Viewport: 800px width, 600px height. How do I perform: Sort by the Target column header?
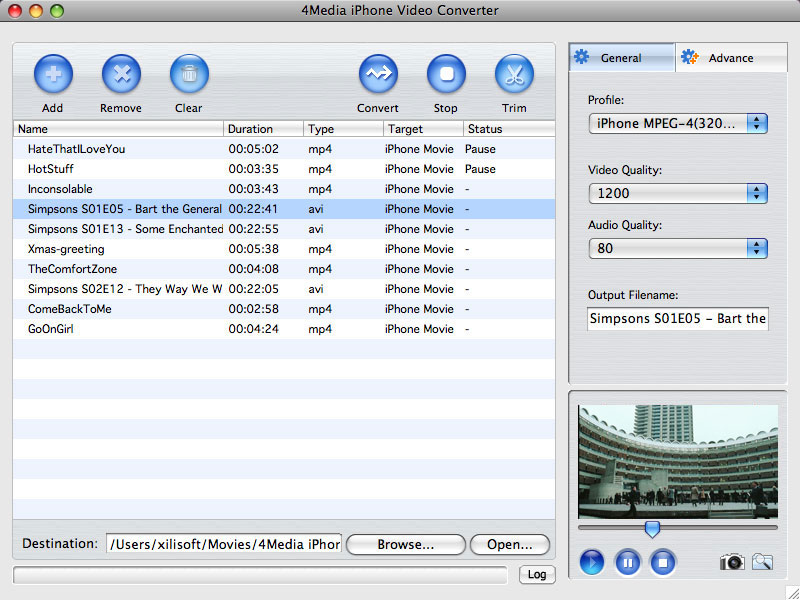423,129
